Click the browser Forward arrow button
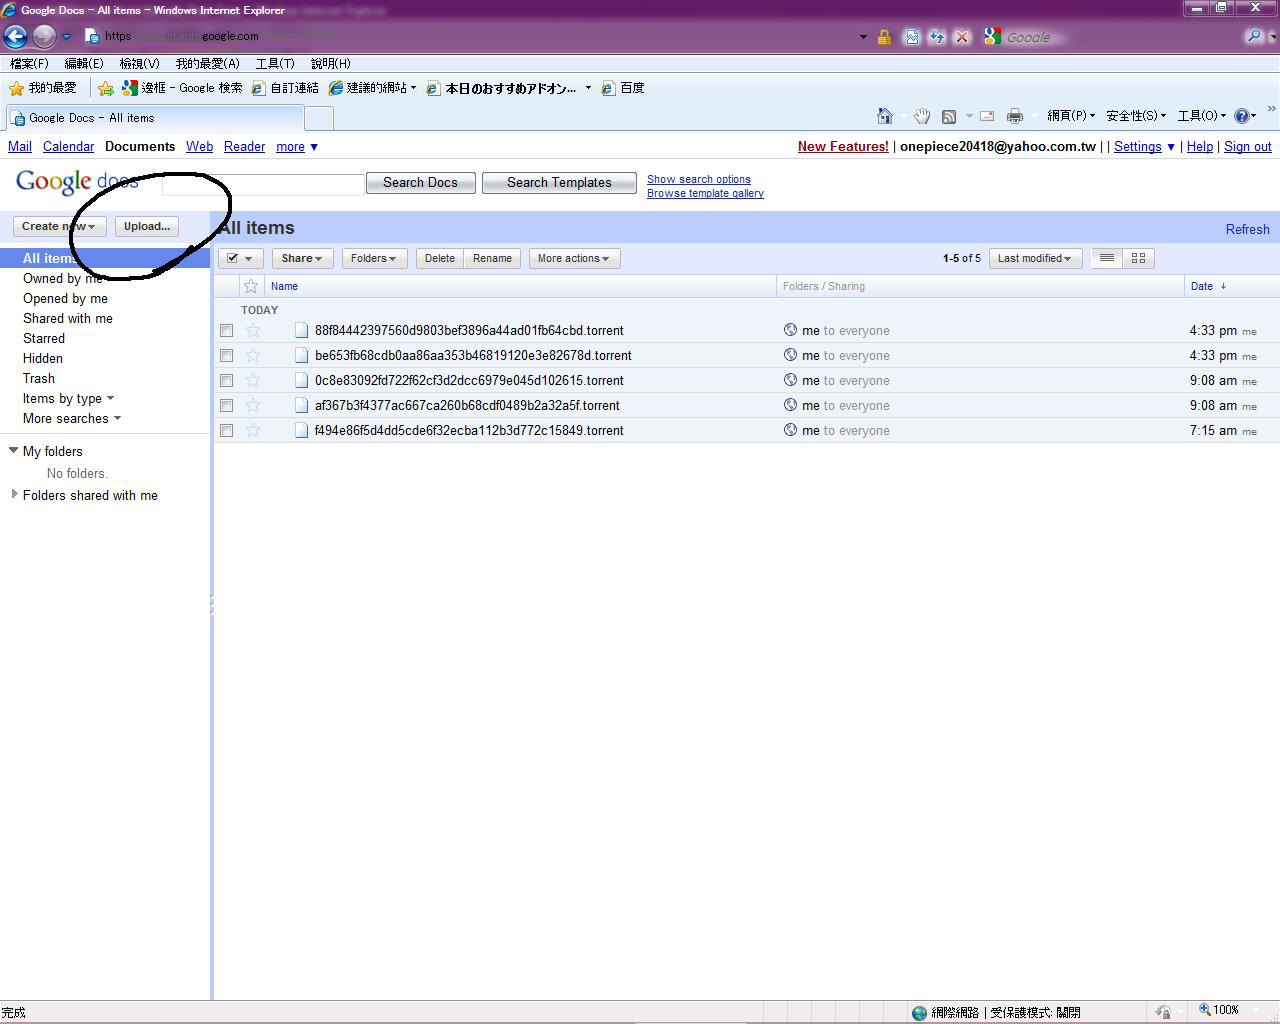 (44, 37)
